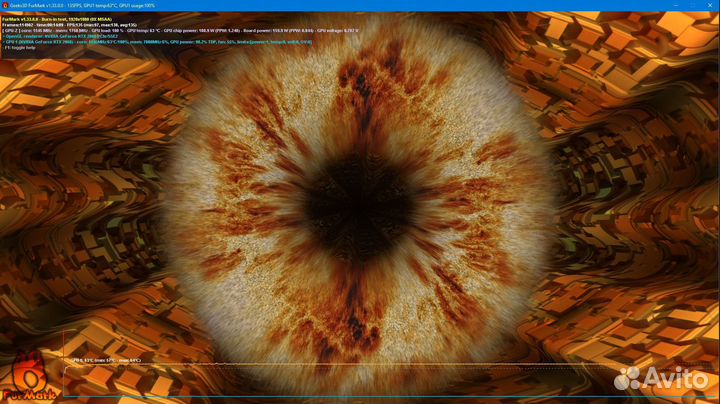Select the GPU temperature label above the graph
Viewport: 720px width, 404px height.
coord(105,360)
